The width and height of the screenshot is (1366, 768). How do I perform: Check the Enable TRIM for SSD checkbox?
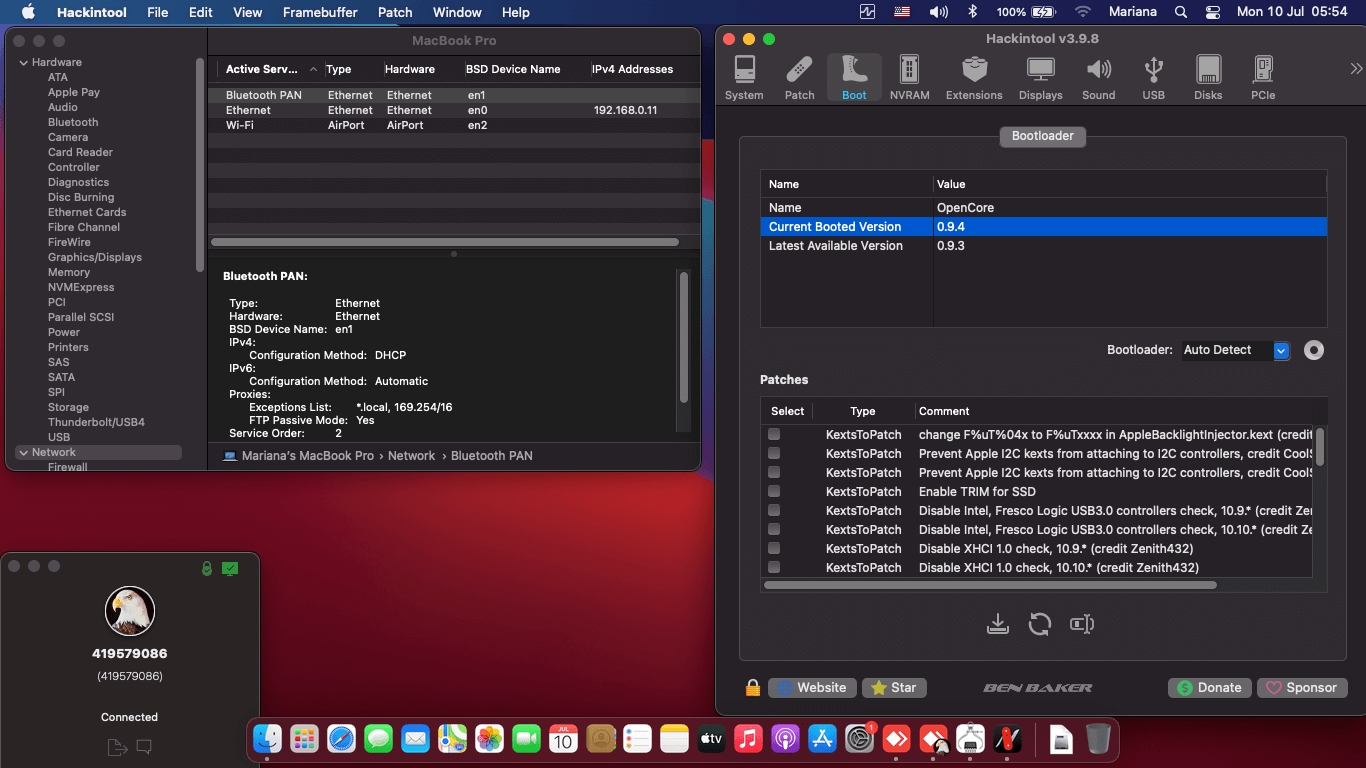click(774, 491)
